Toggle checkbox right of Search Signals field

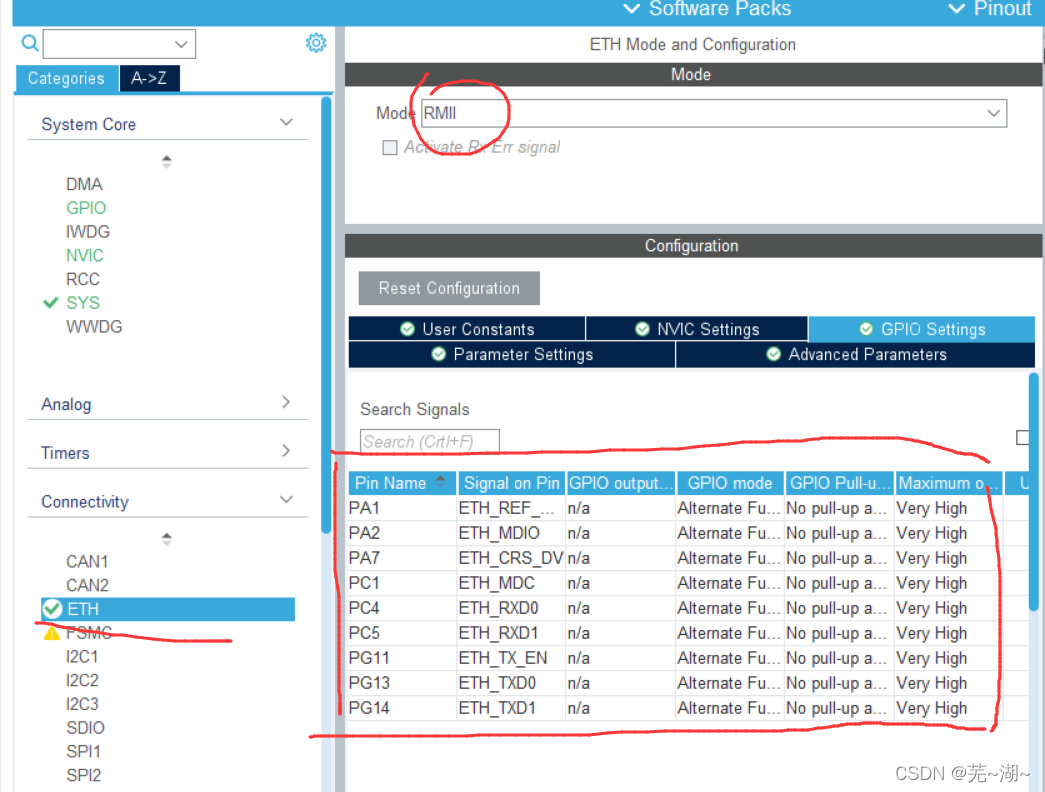(1022, 437)
